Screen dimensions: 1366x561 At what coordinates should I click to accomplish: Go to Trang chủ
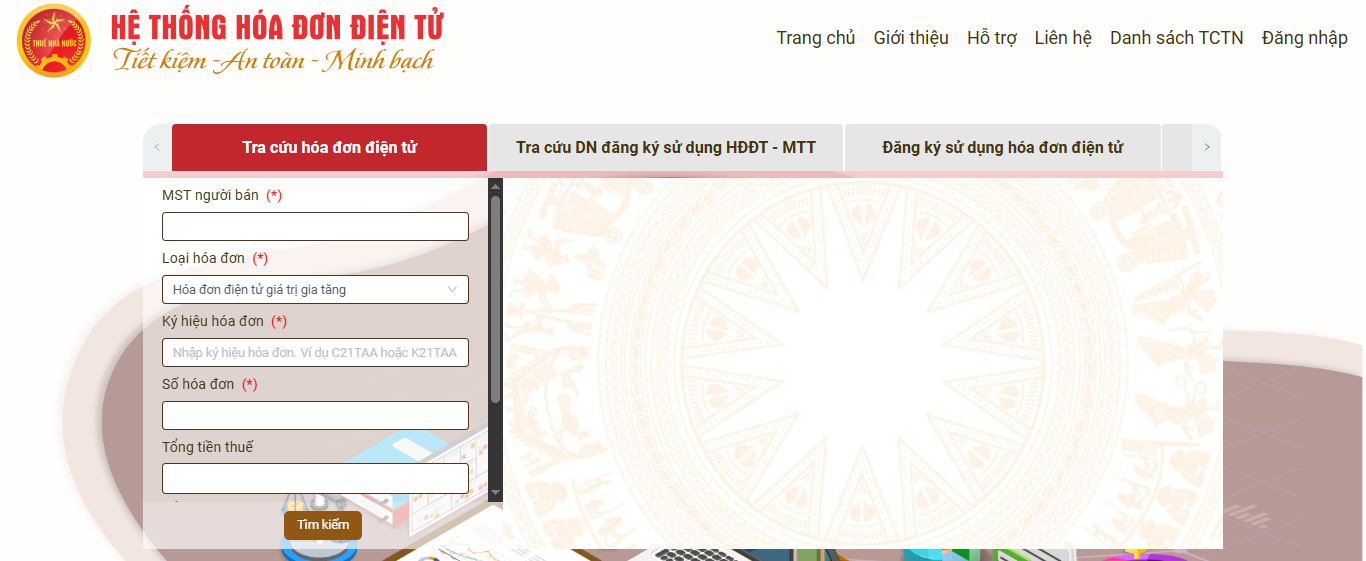[x=816, y=38]
